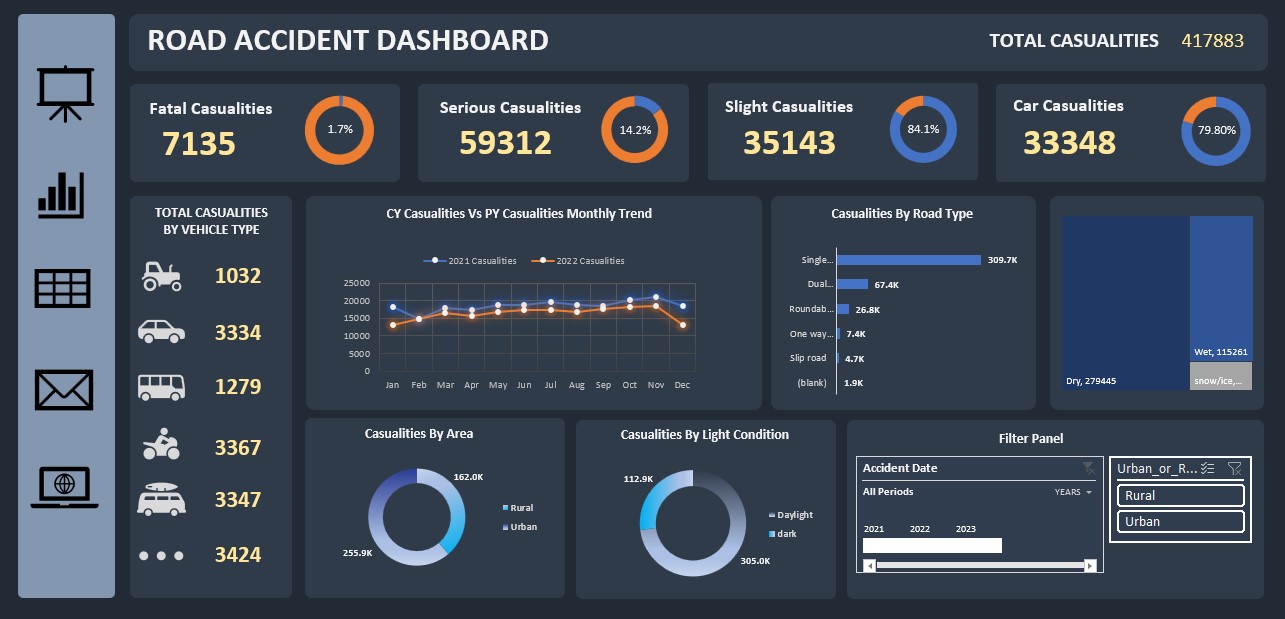Click the Rural legend entry in area chart

point(518,508)
